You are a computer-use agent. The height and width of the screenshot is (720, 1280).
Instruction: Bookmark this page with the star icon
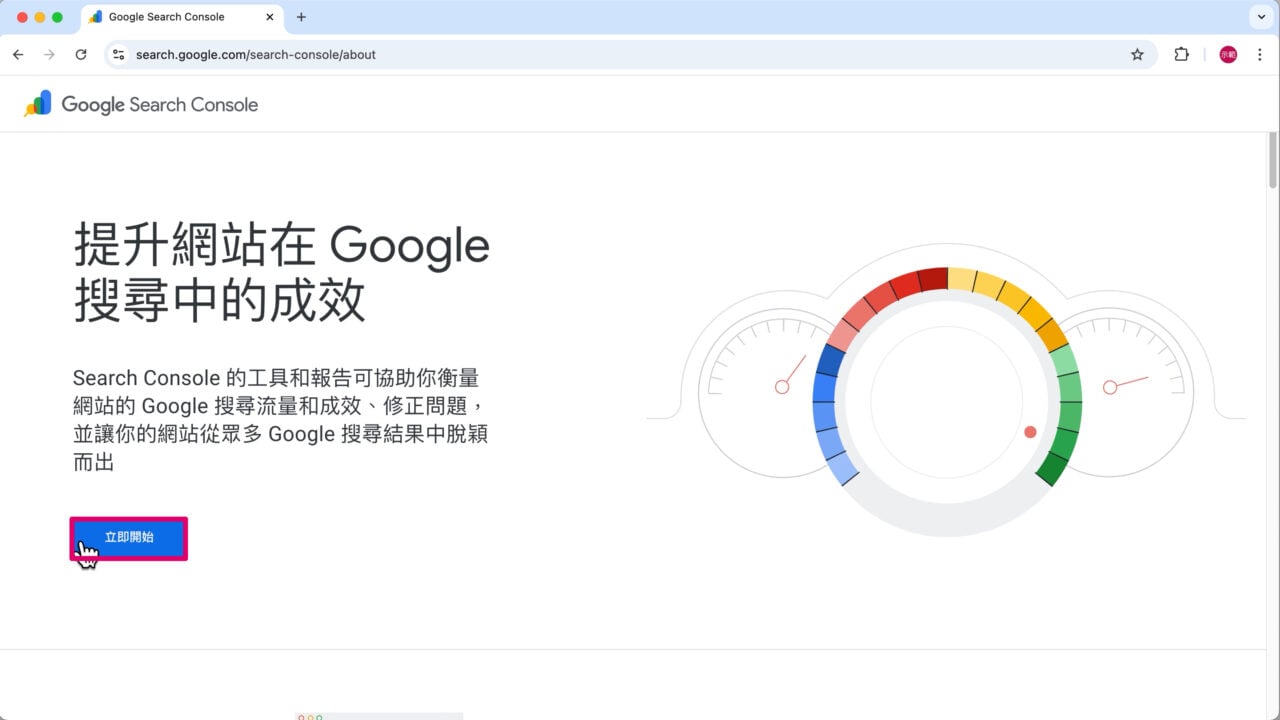coord(1137,55)
